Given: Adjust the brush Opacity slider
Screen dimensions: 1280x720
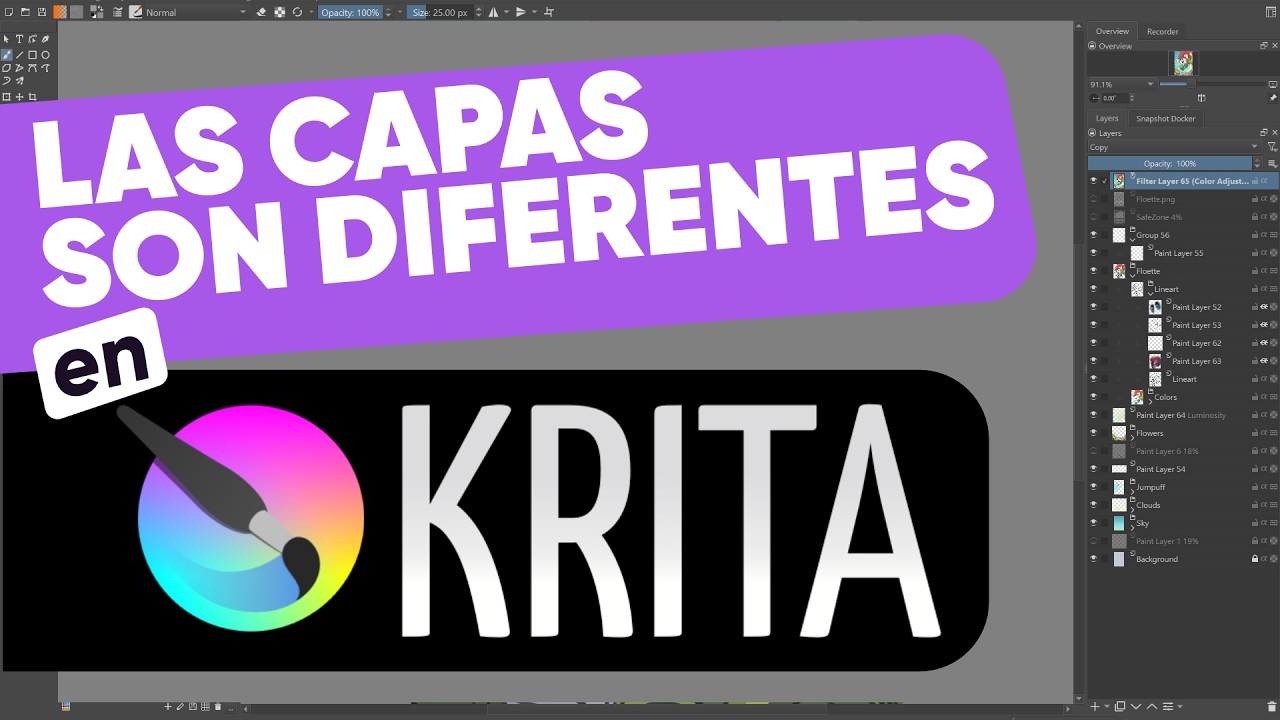Looking at the screenshot, I should 350,12.
